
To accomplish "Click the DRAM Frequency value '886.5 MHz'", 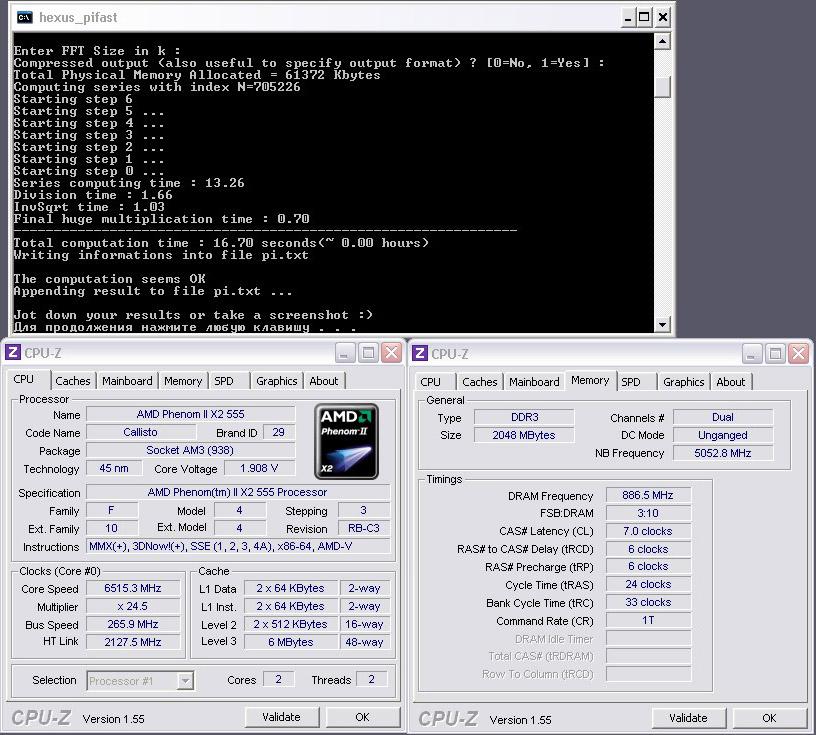I will [648, 495].
